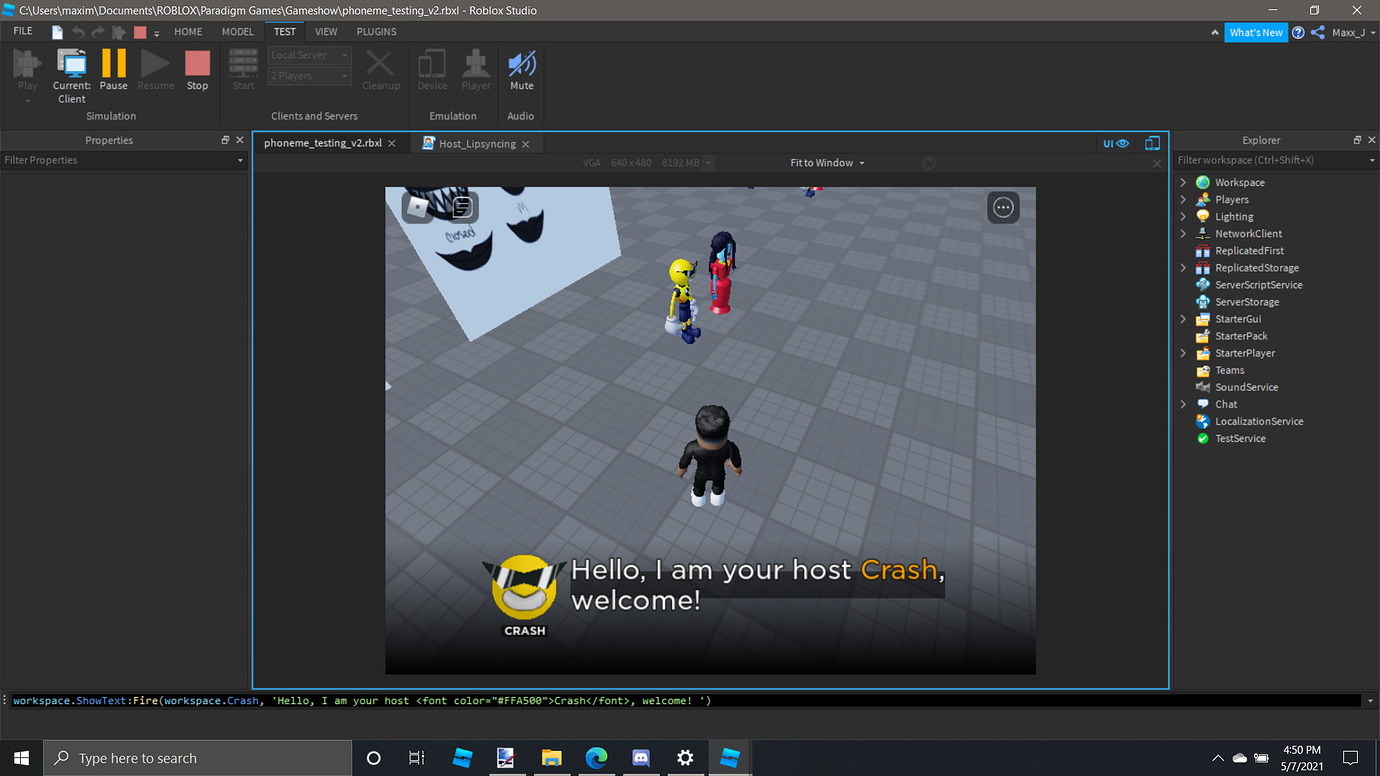This screenshot has width=1380, height=776.
Task: Click the Filter workspace search field
Action: [1274, 160]
